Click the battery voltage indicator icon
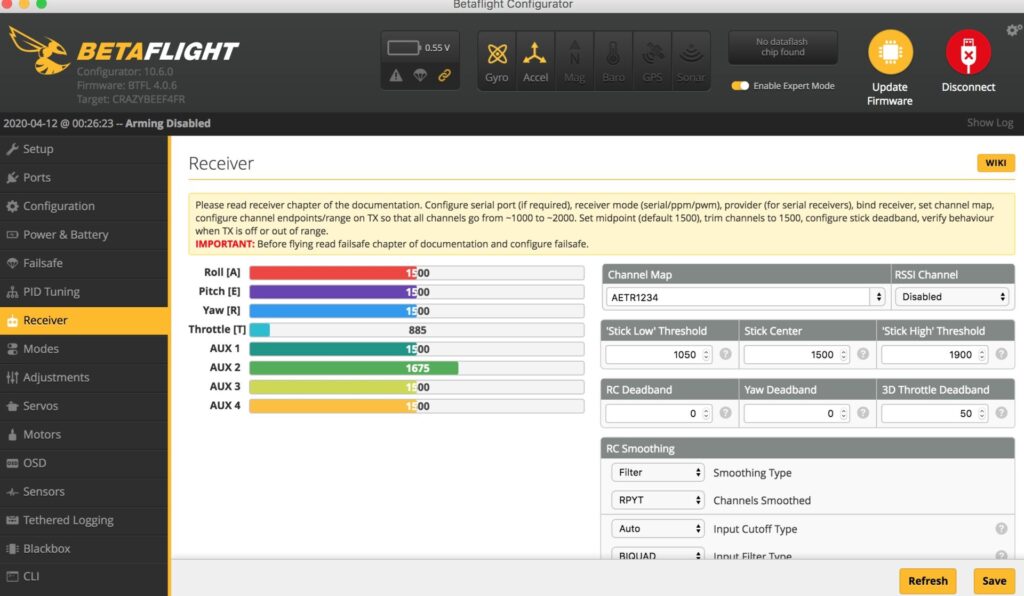The image size is (1024, 596). tap(404, 48)
